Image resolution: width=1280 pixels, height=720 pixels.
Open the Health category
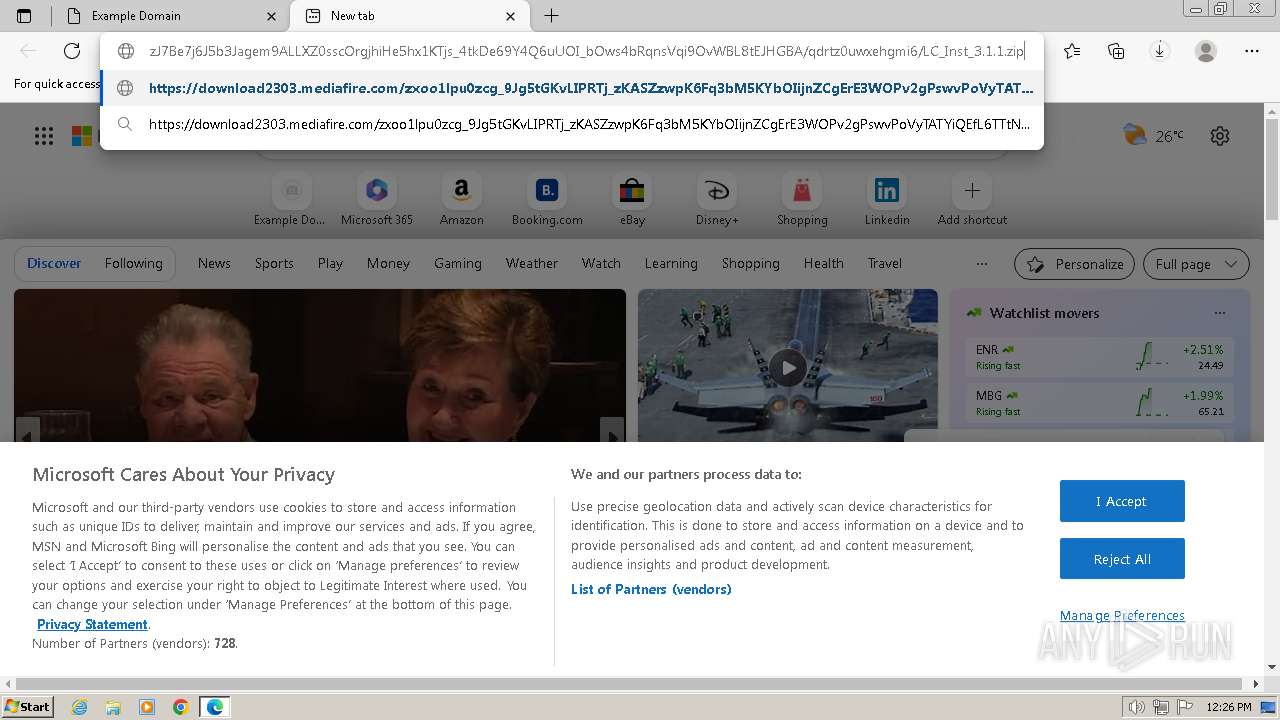coord(824,263)
